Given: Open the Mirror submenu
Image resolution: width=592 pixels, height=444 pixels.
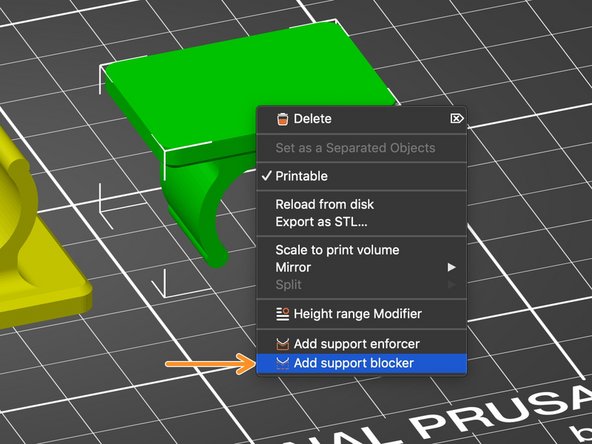Looking at the screenshot, I should [362, 267].
